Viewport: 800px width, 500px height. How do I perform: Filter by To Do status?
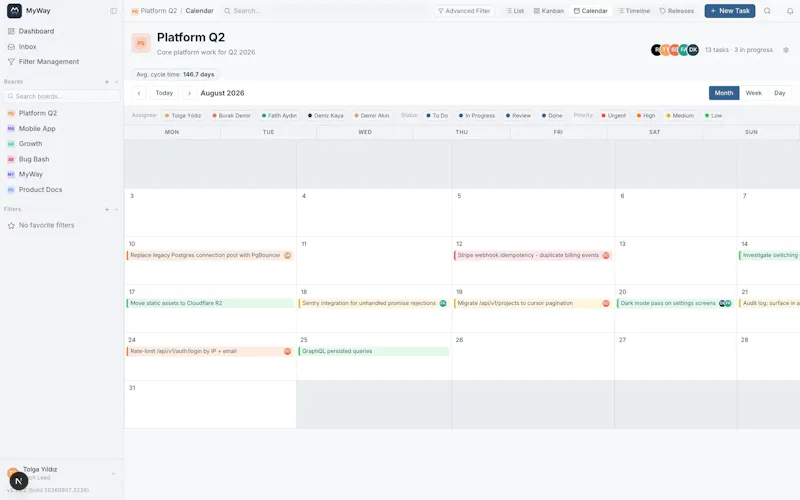click(x=437, y=116)
